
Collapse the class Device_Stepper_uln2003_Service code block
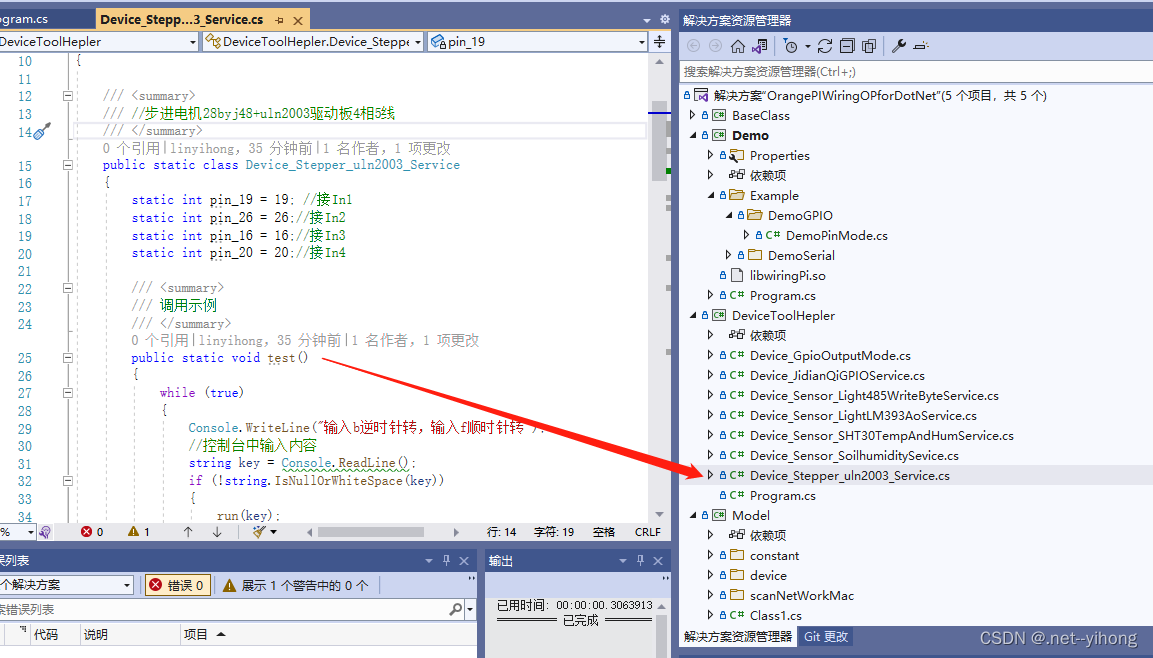coord(68,165)
